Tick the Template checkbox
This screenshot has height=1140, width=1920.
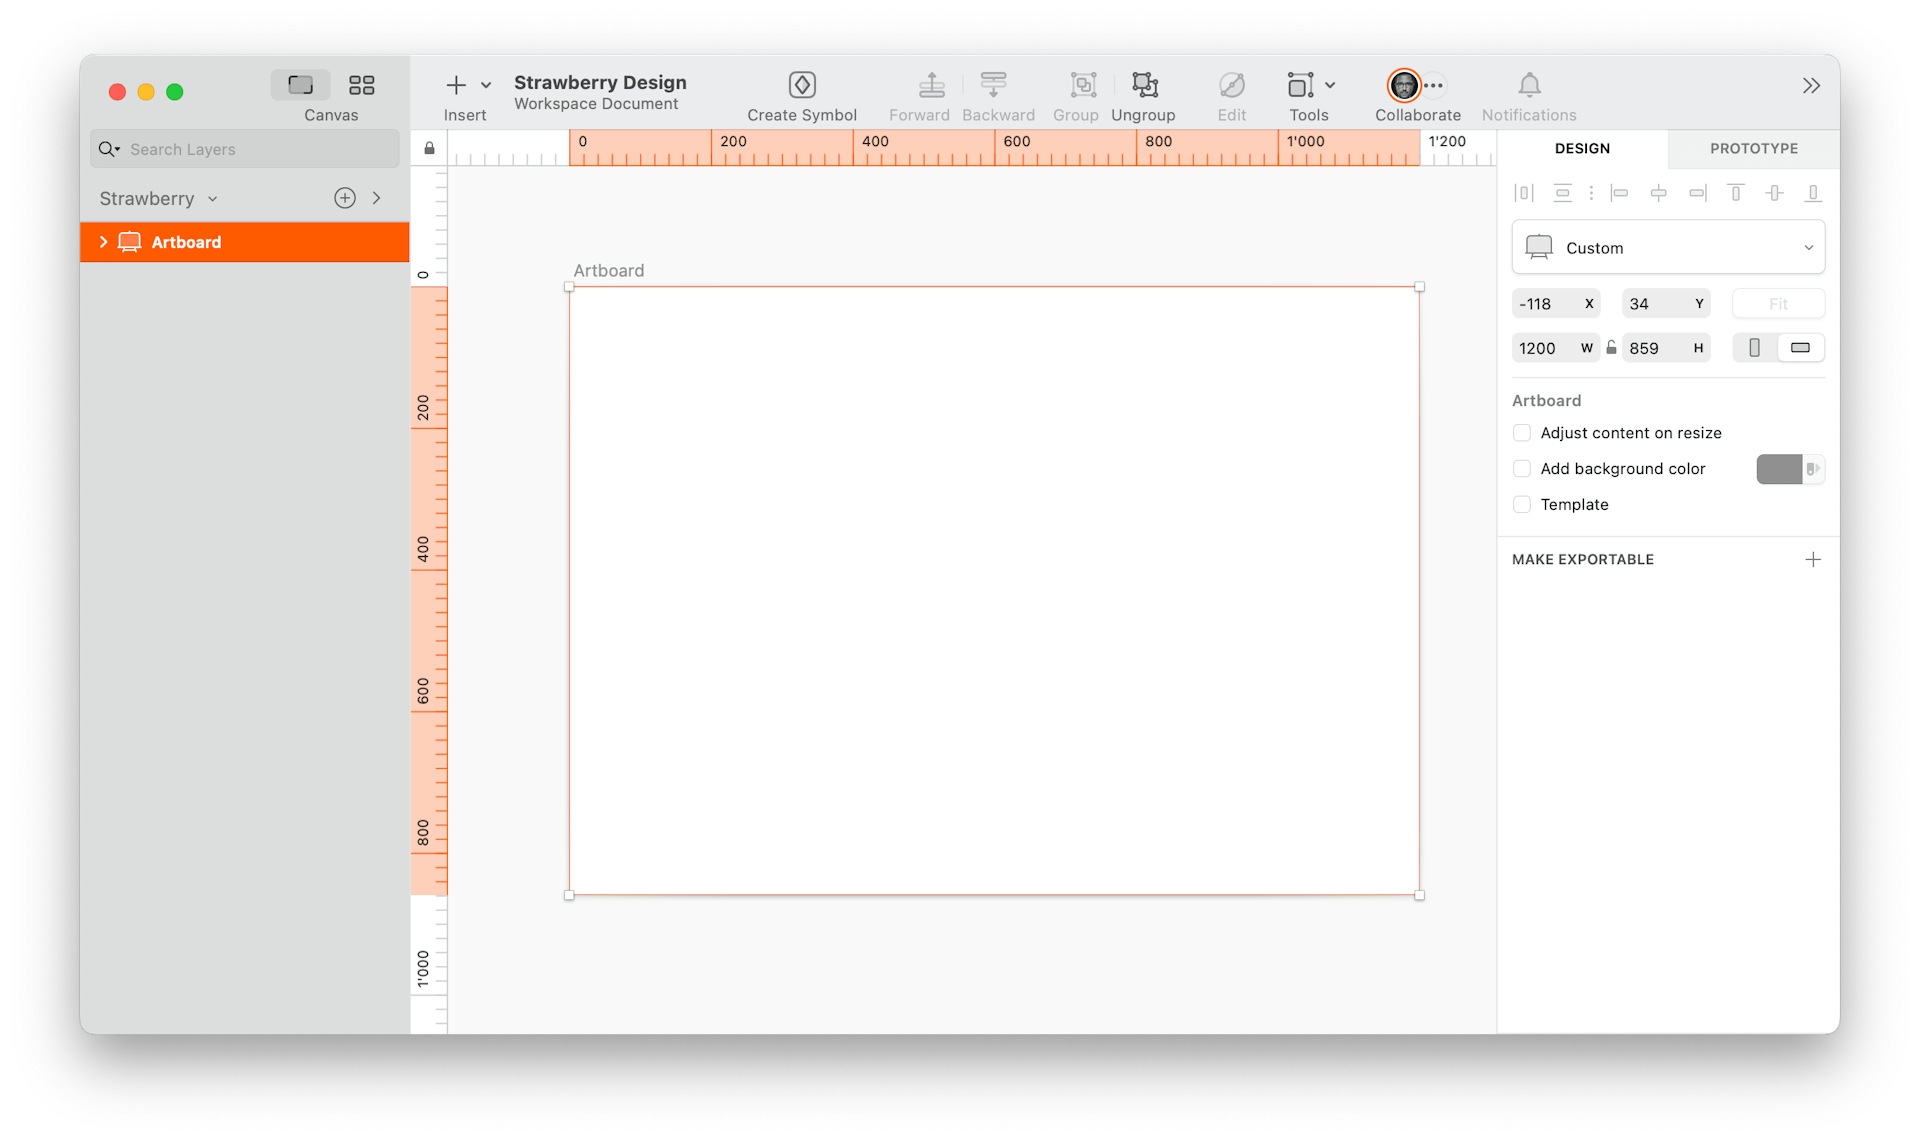1522,505
